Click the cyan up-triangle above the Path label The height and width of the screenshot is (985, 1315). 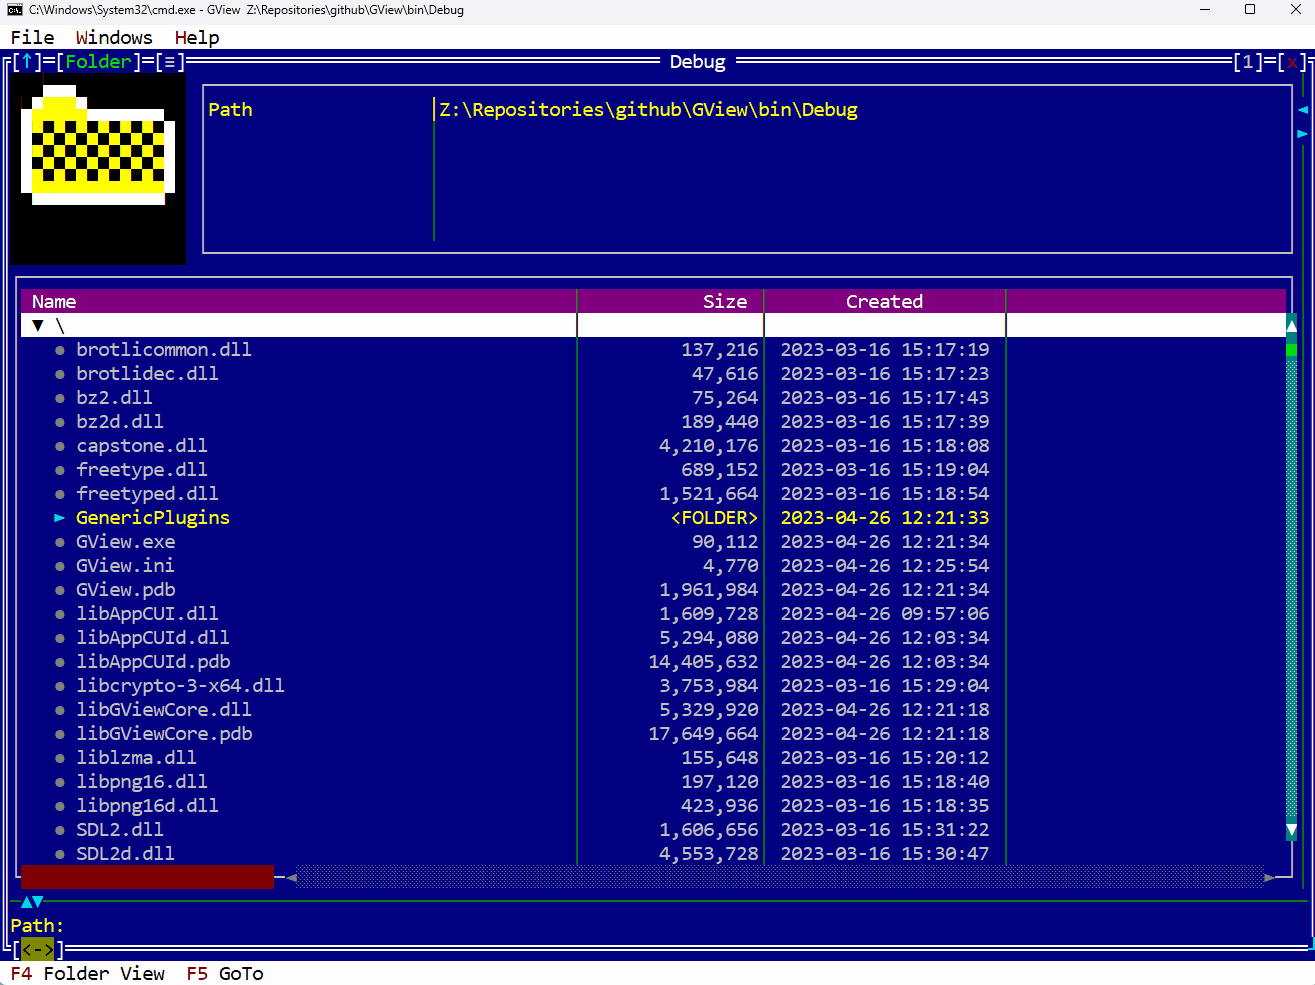tap(28, 902)
